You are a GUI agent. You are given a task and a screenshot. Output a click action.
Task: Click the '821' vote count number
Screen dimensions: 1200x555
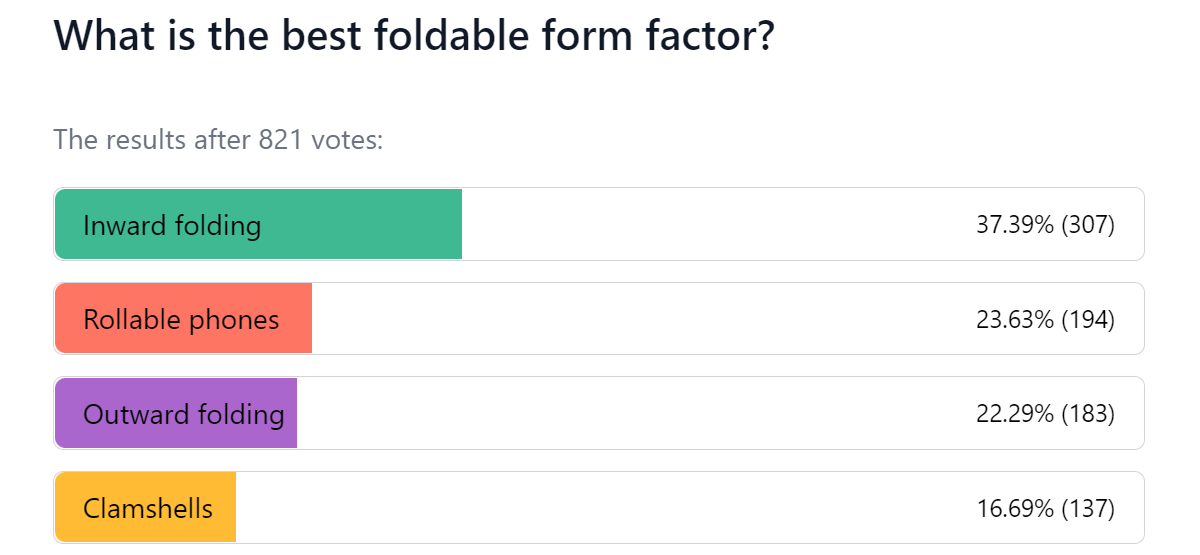(281, 139)
